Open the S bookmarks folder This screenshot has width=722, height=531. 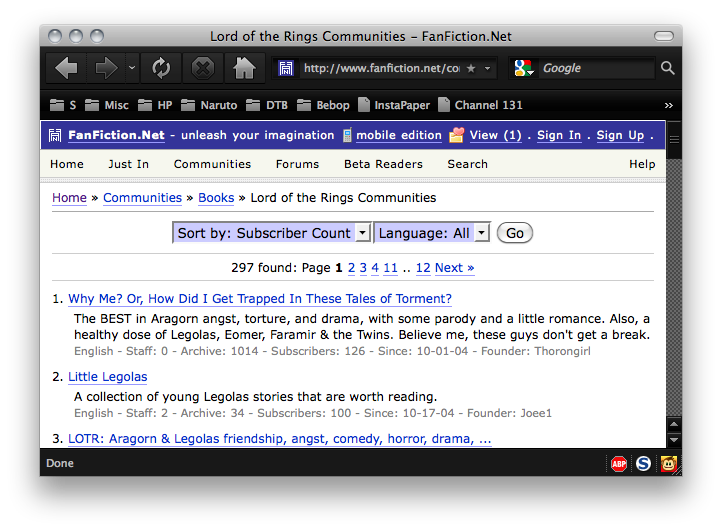(63, 105)
